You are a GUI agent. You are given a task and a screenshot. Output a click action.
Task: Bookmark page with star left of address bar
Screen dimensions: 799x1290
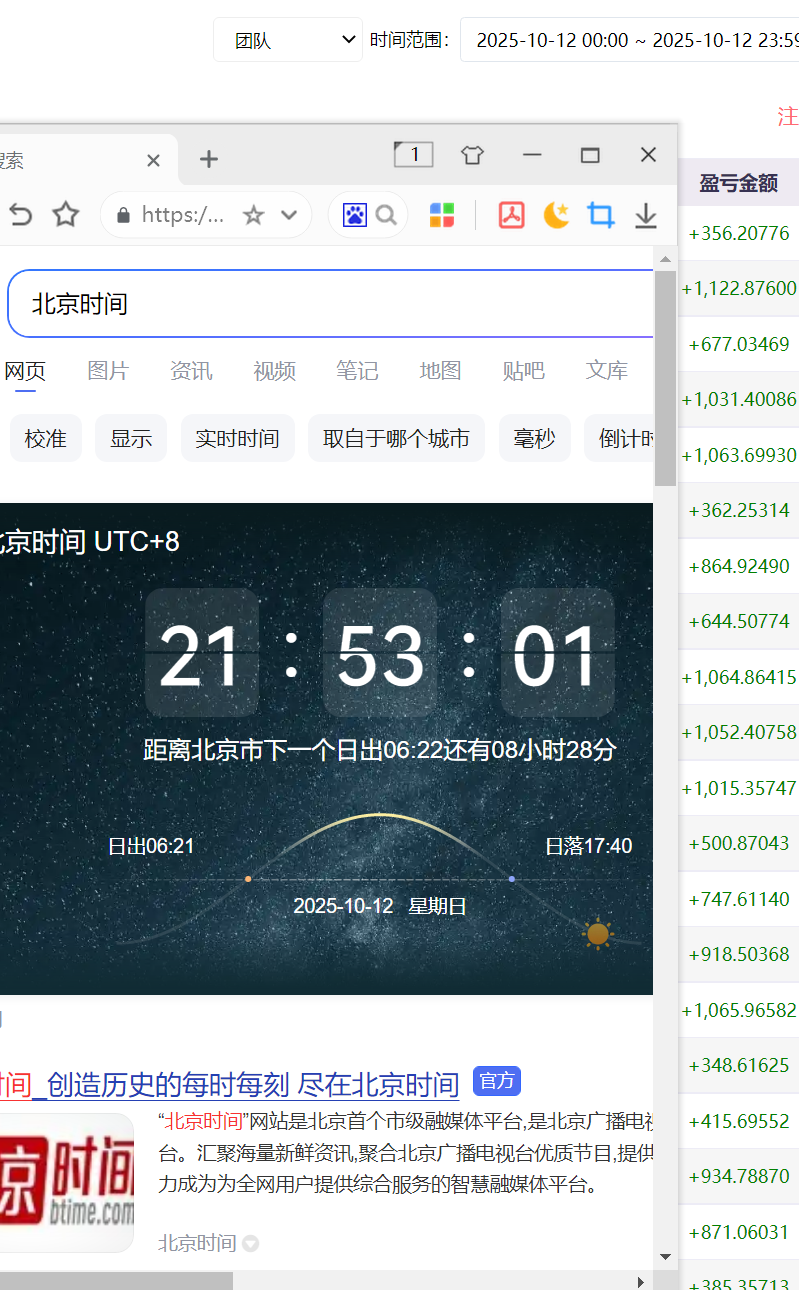66,215
